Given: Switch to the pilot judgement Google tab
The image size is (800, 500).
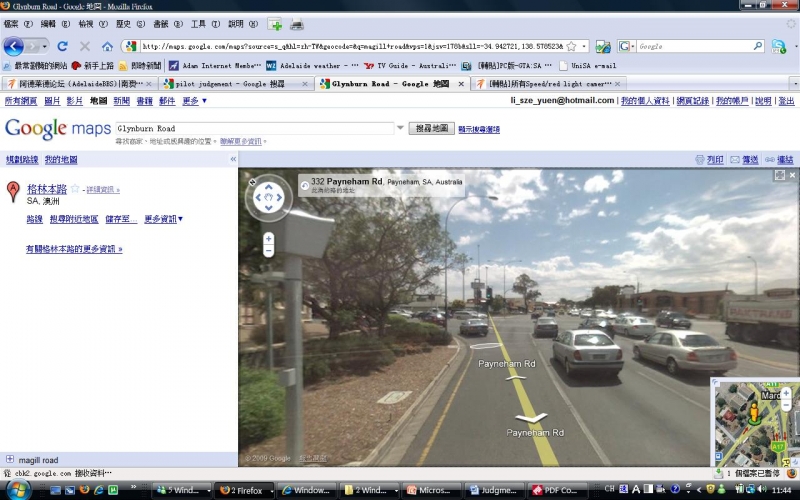Looking at the screenshot, I should pyautogui.click(x=236, y=84).
